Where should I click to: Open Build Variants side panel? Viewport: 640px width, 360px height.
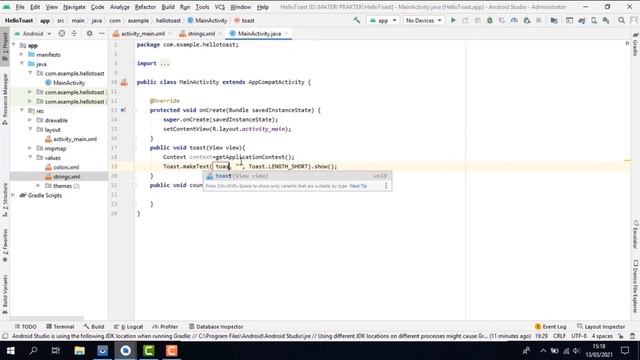coord(5,294)
